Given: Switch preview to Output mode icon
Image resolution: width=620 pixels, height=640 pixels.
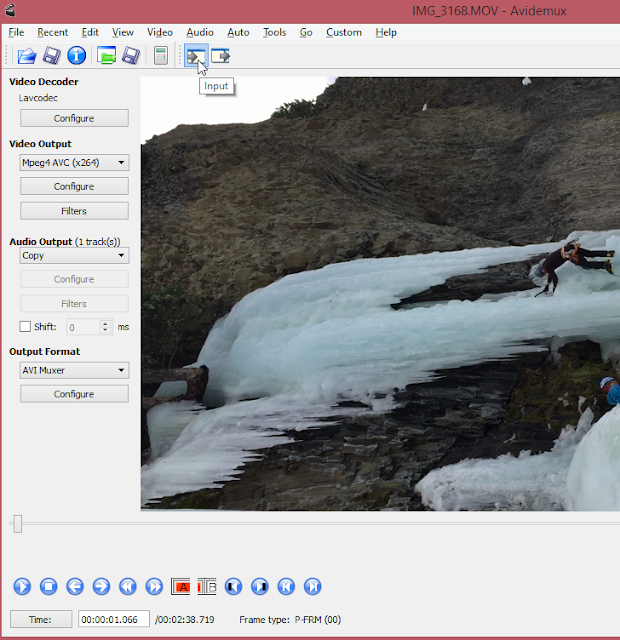Looking at the screenshot, I should [x=220, y=56].
